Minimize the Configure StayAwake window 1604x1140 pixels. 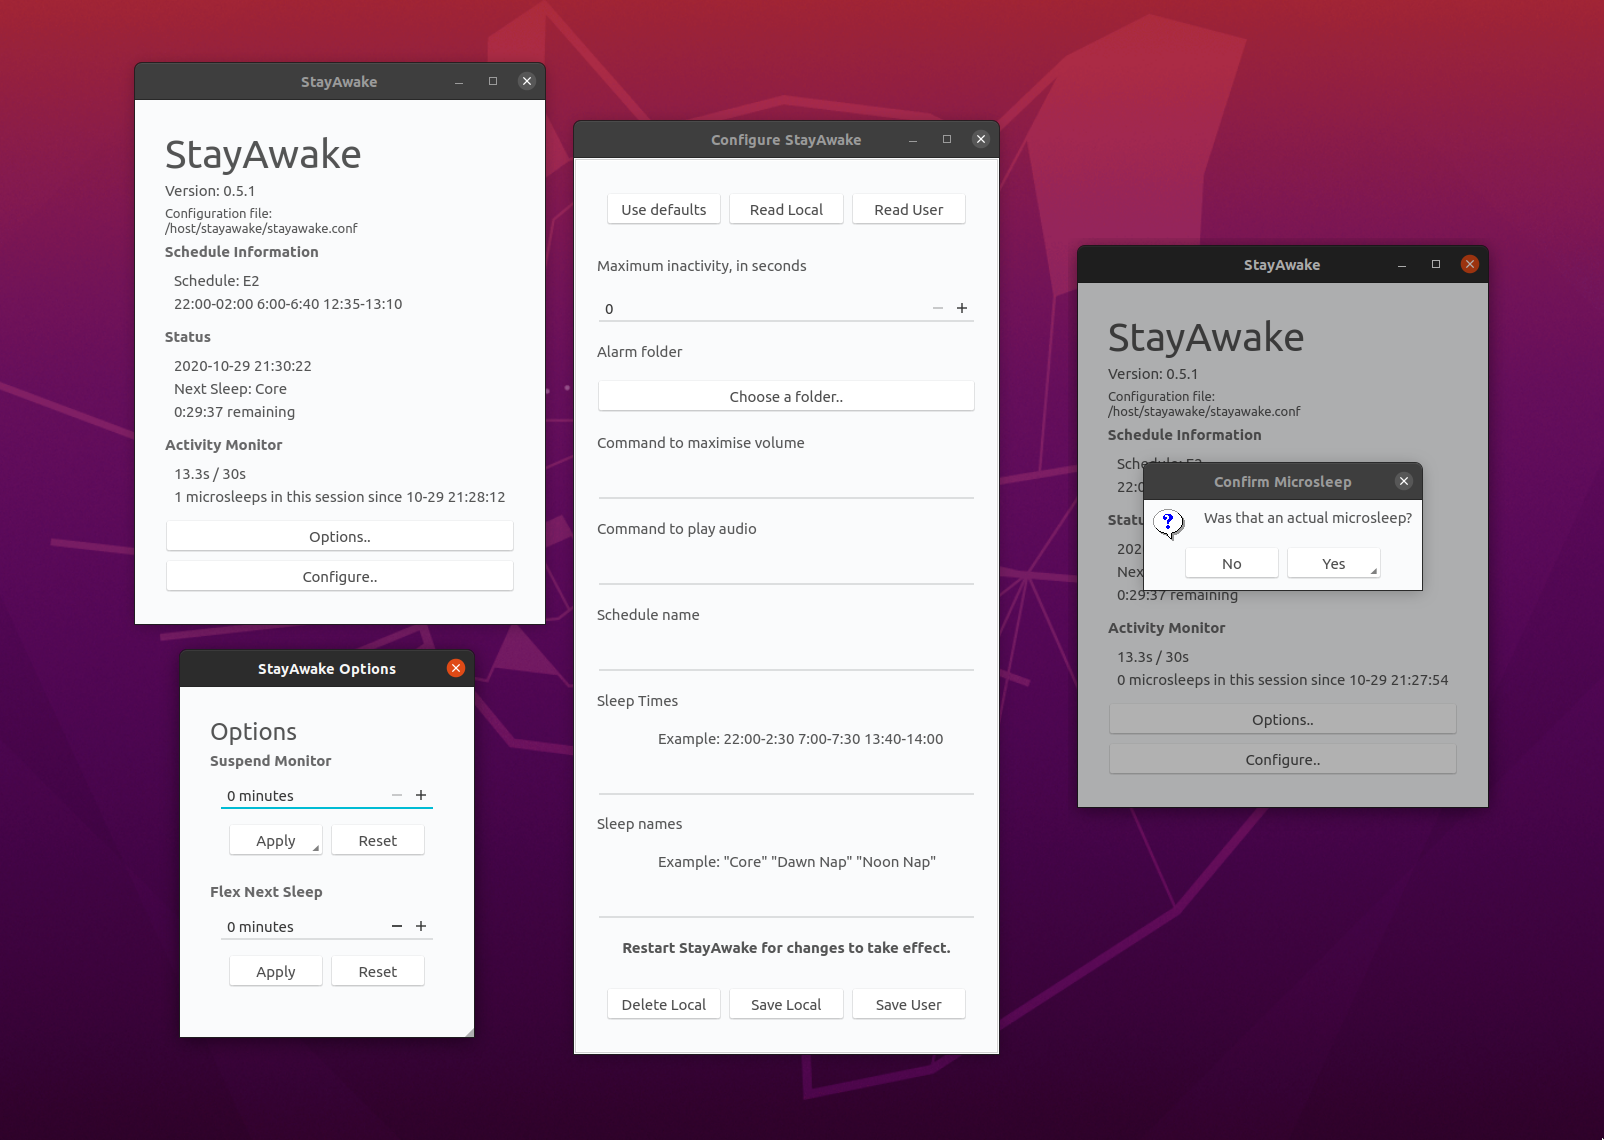[x=913, y=140]
